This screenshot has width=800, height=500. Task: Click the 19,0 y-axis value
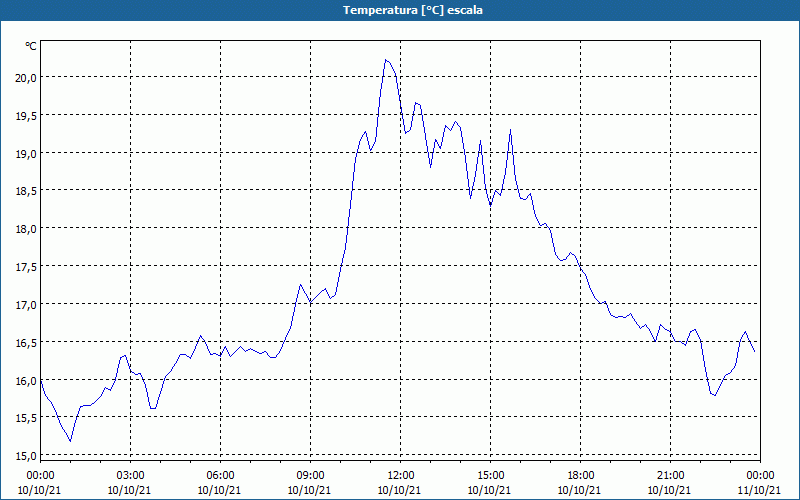click(26, 154)
